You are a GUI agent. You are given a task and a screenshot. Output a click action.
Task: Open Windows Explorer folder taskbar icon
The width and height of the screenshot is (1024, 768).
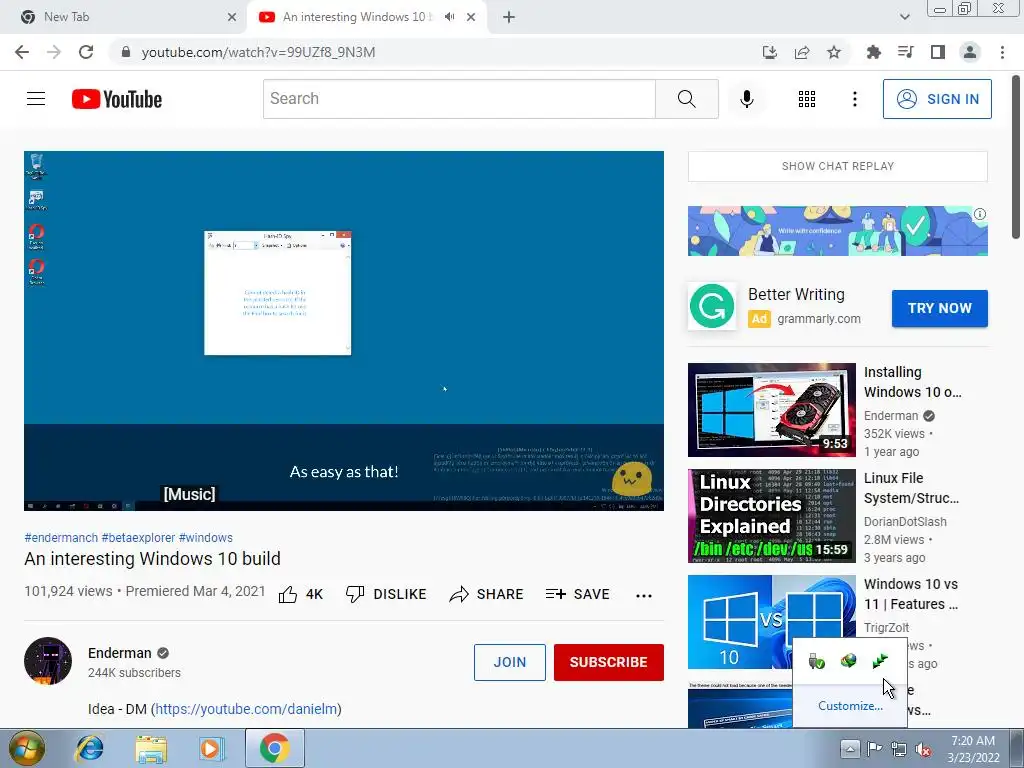[151, 748]
